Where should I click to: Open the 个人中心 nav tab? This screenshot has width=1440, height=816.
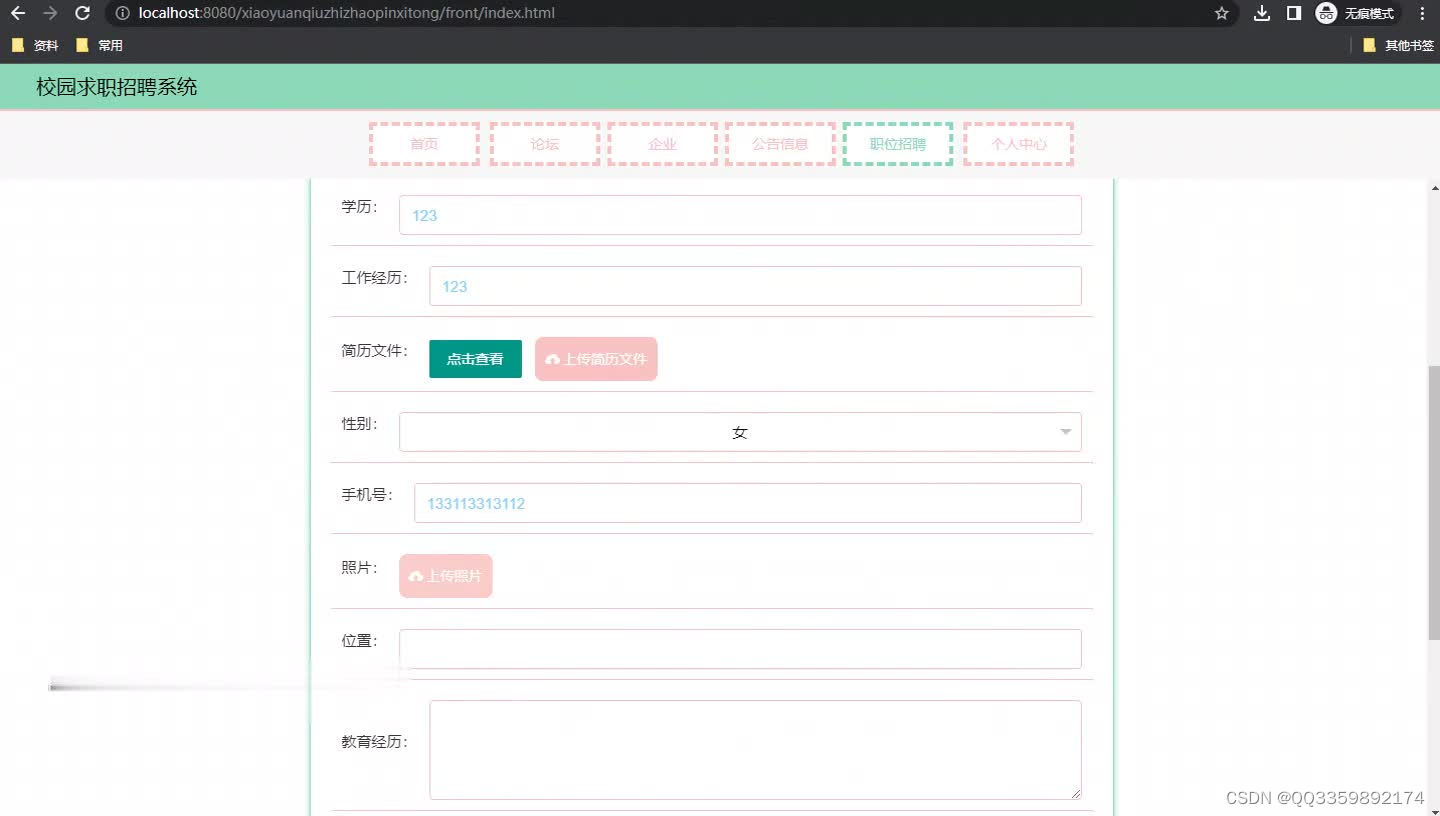click(x=1018, y=144)
